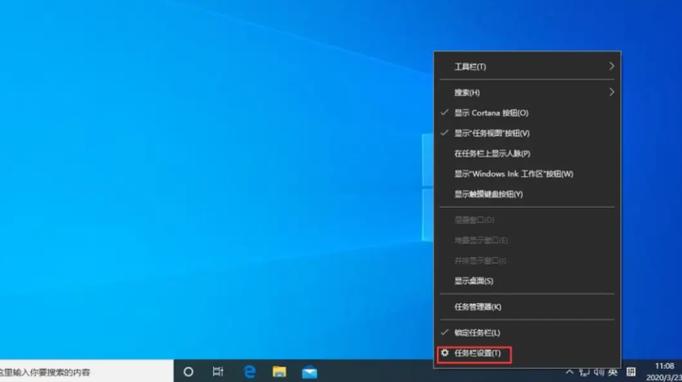This screenshot has height=382, width=682.
Task: Select 显示桌面(S) menu entry
Action: (527, 281)
